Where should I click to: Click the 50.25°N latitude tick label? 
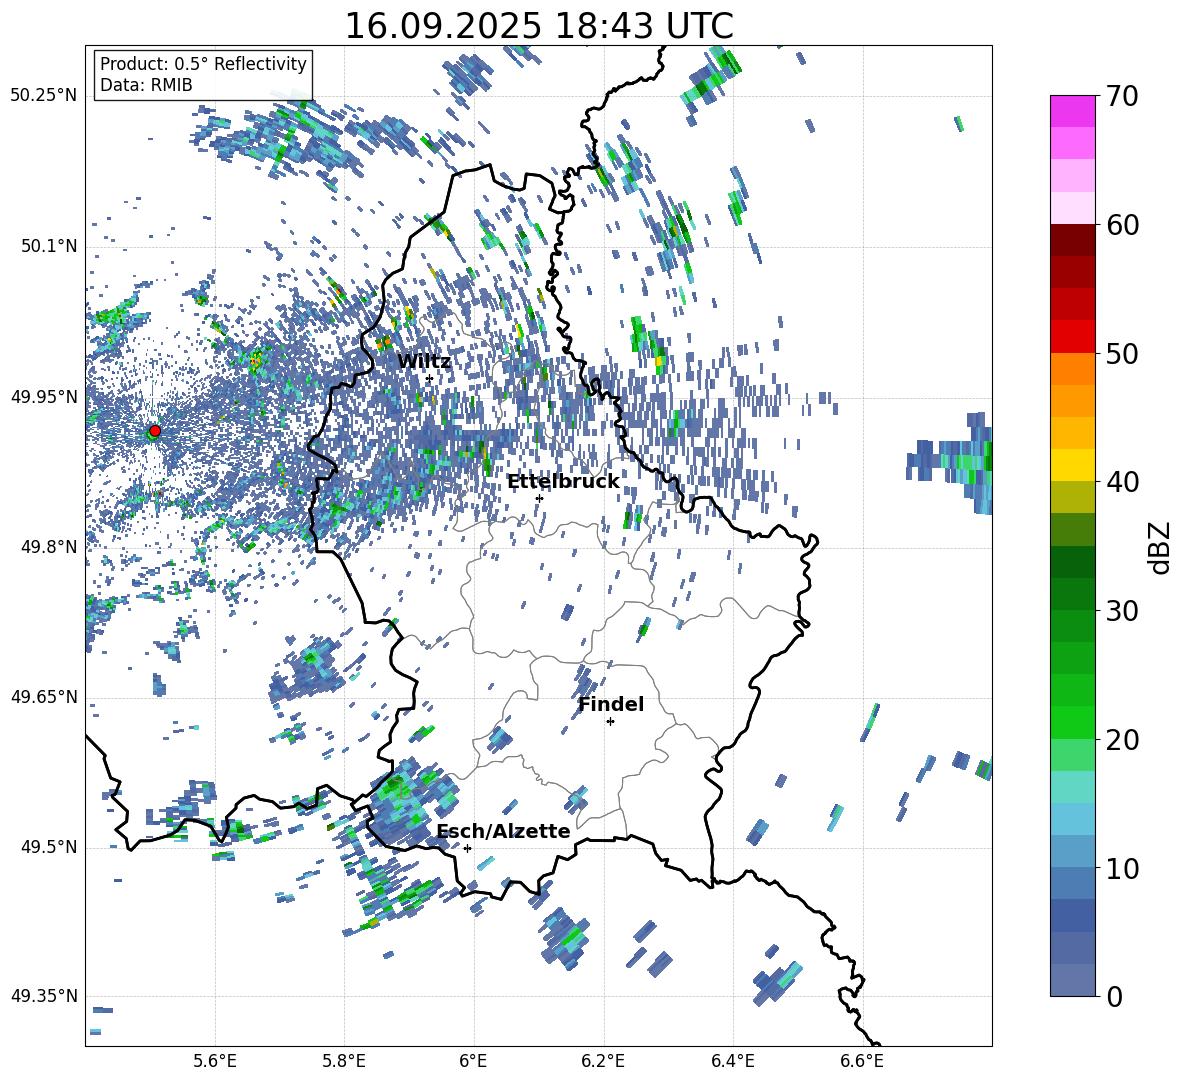(x=44, y=95)
